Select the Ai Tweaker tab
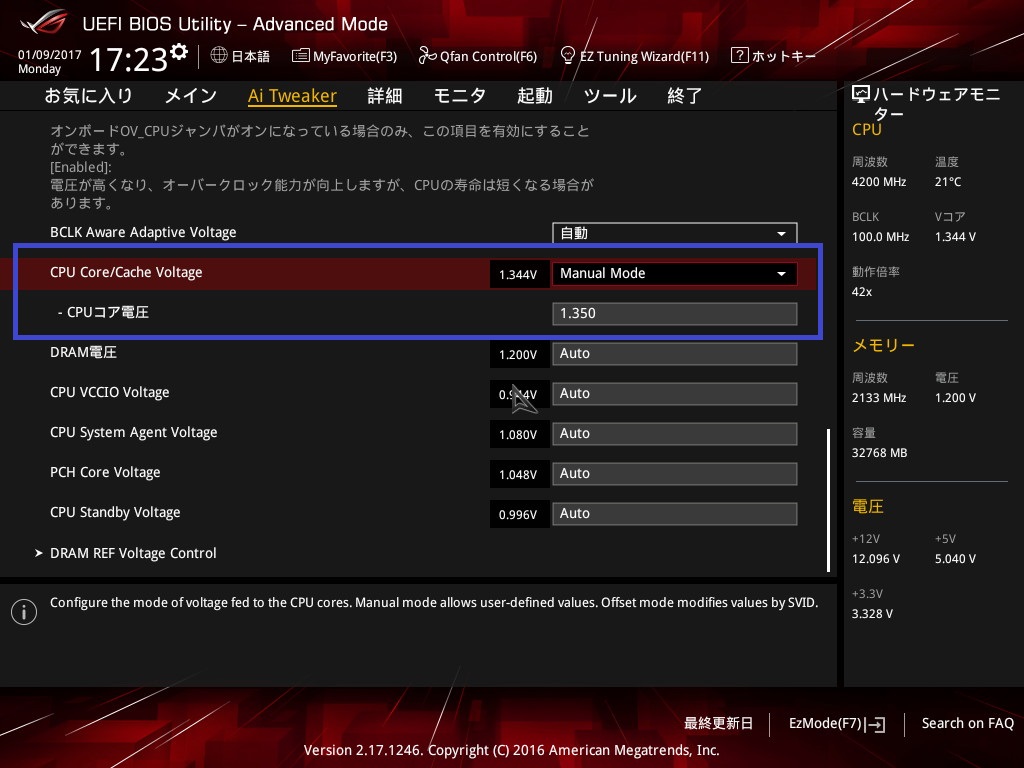Screen dimensions: 1024x768 [x=292, y=96]
